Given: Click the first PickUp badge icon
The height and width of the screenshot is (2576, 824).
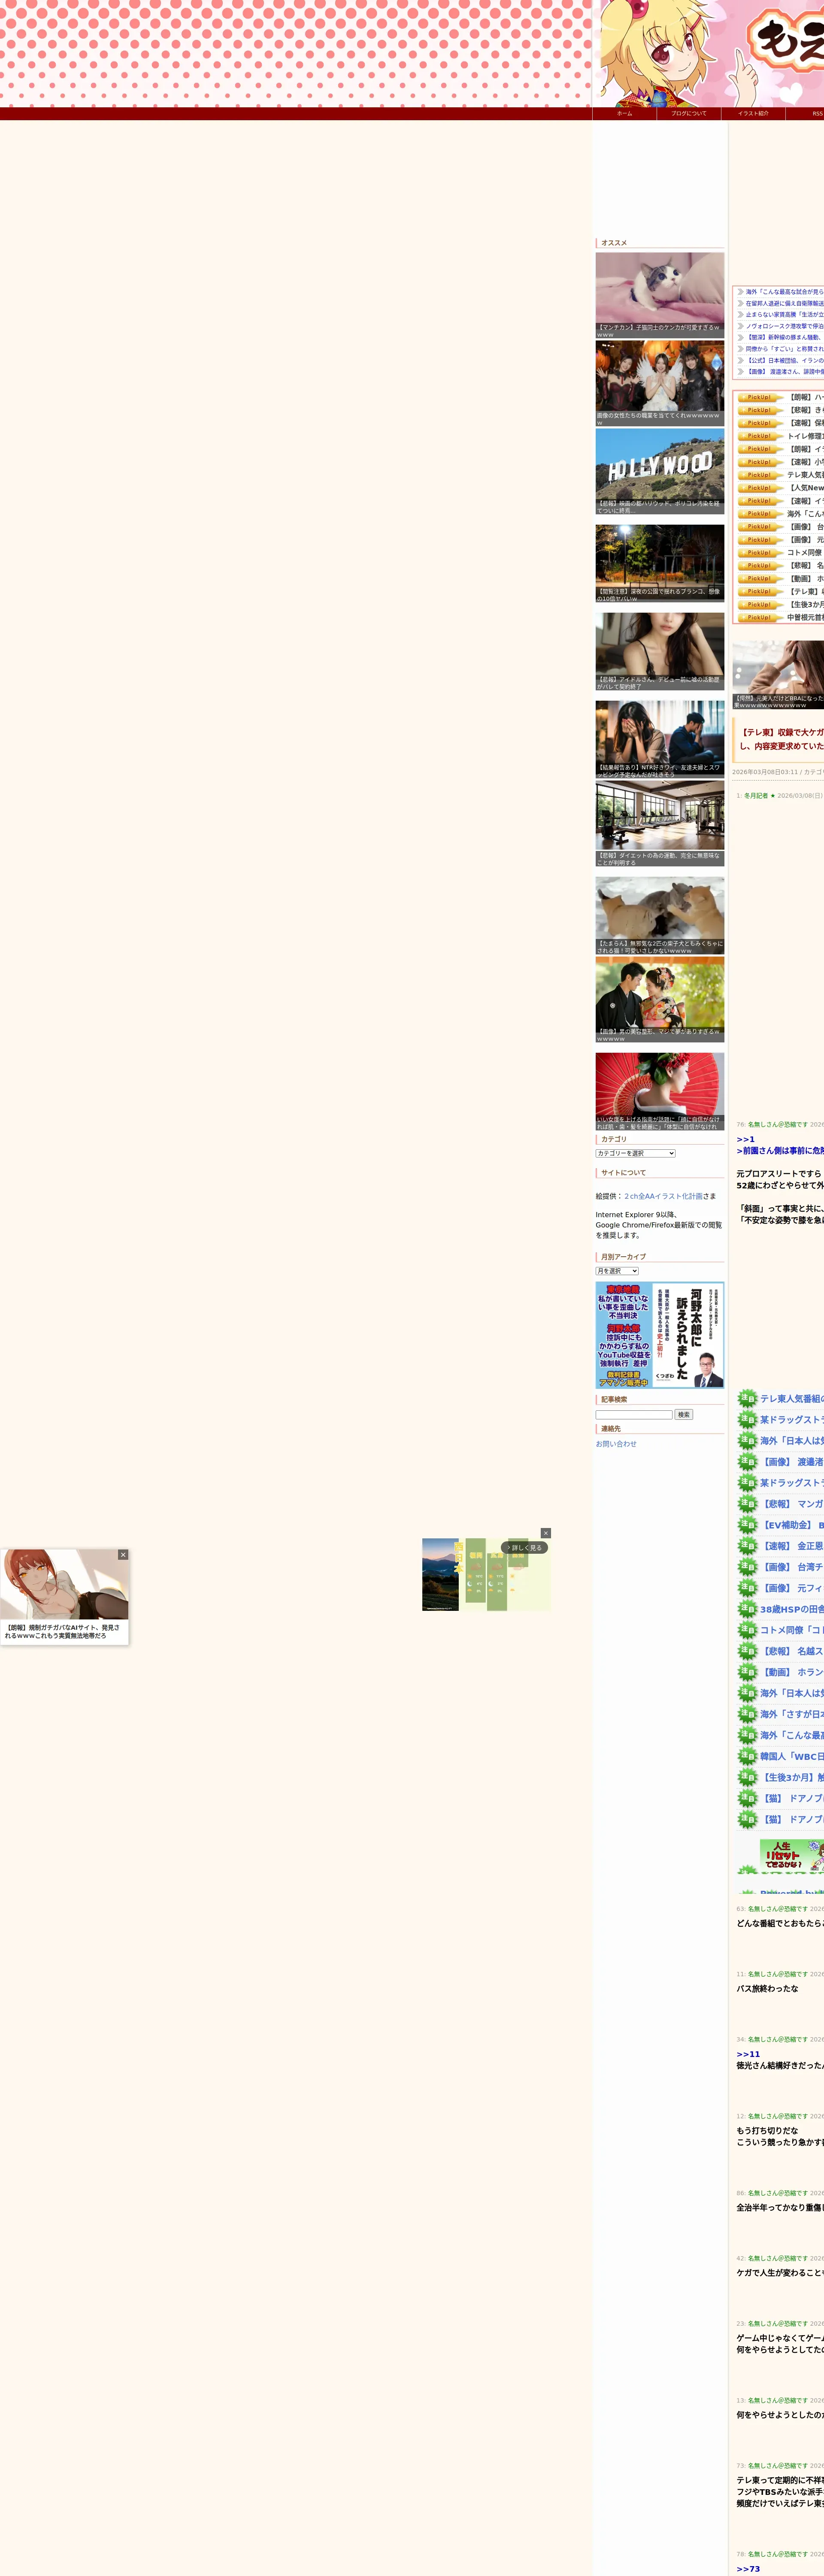Looking at the screenshot, I should (759, 397).
